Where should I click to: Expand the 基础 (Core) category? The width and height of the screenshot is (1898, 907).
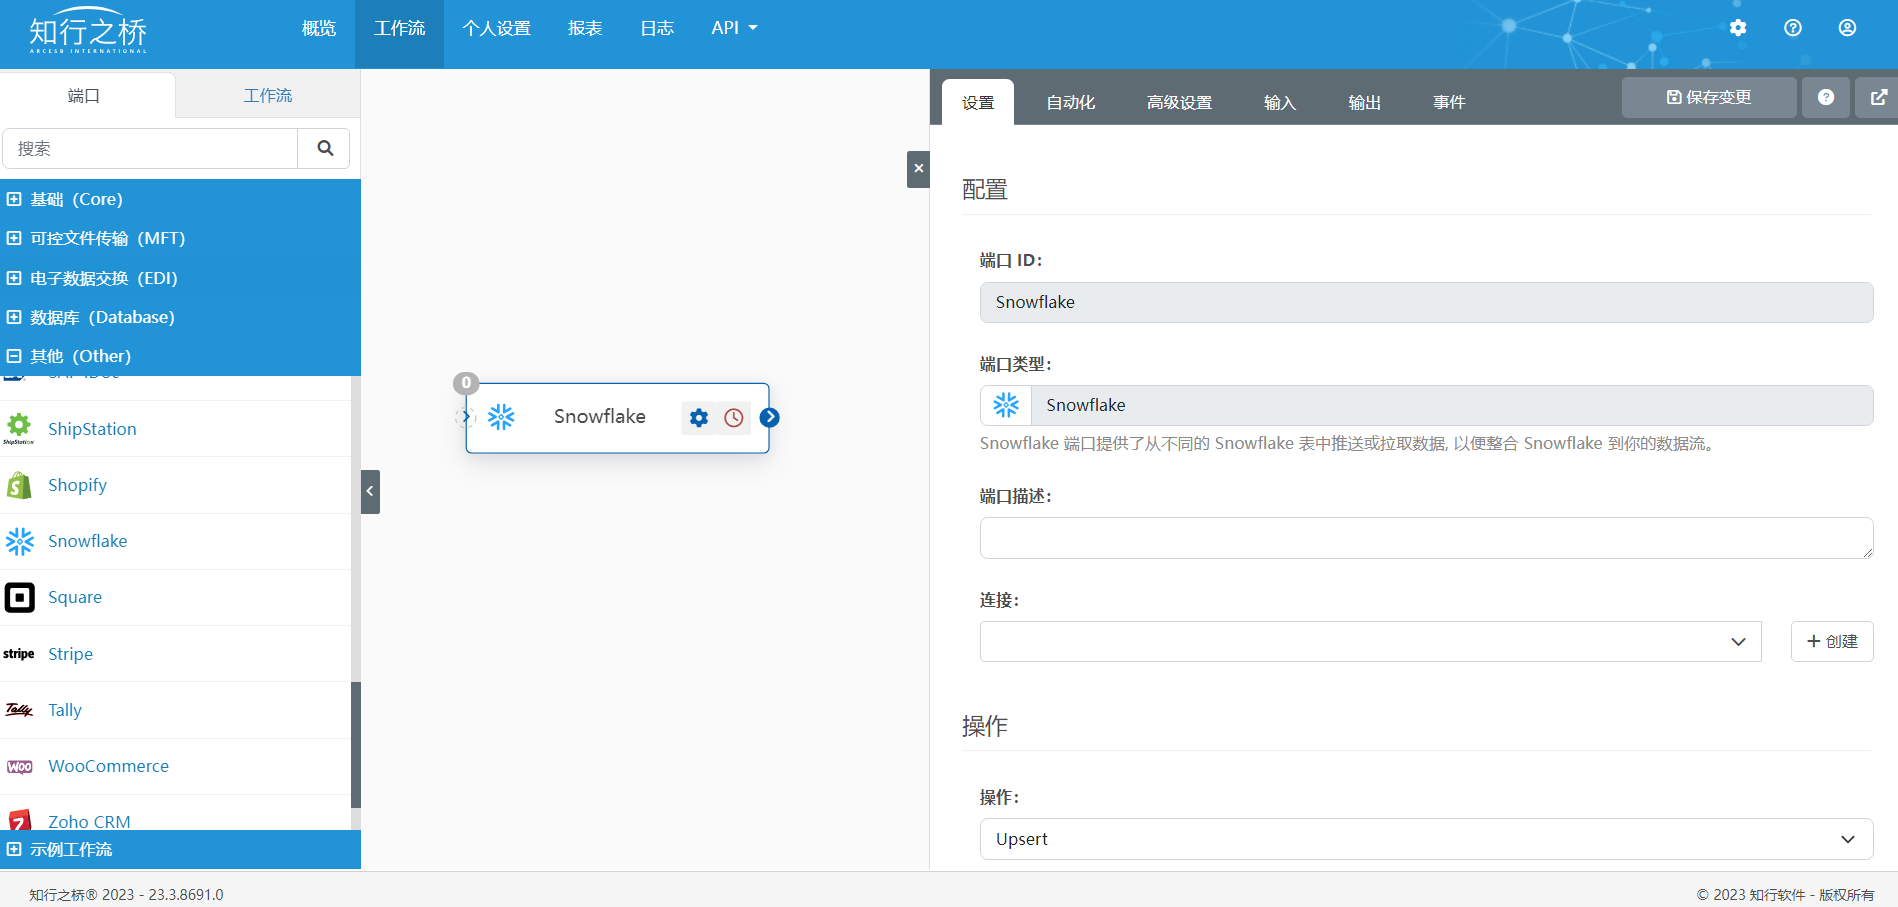click(x=180, y=199)
